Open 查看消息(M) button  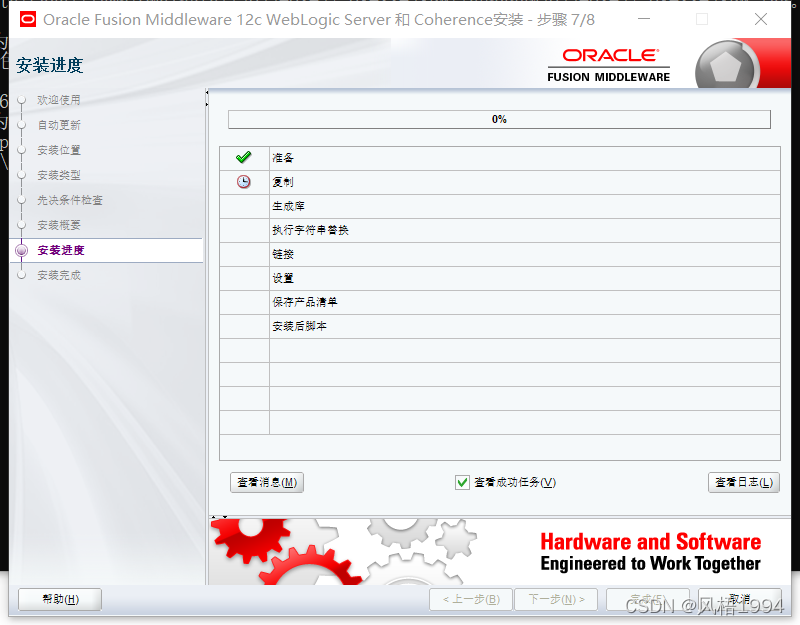tap(267, 482)
